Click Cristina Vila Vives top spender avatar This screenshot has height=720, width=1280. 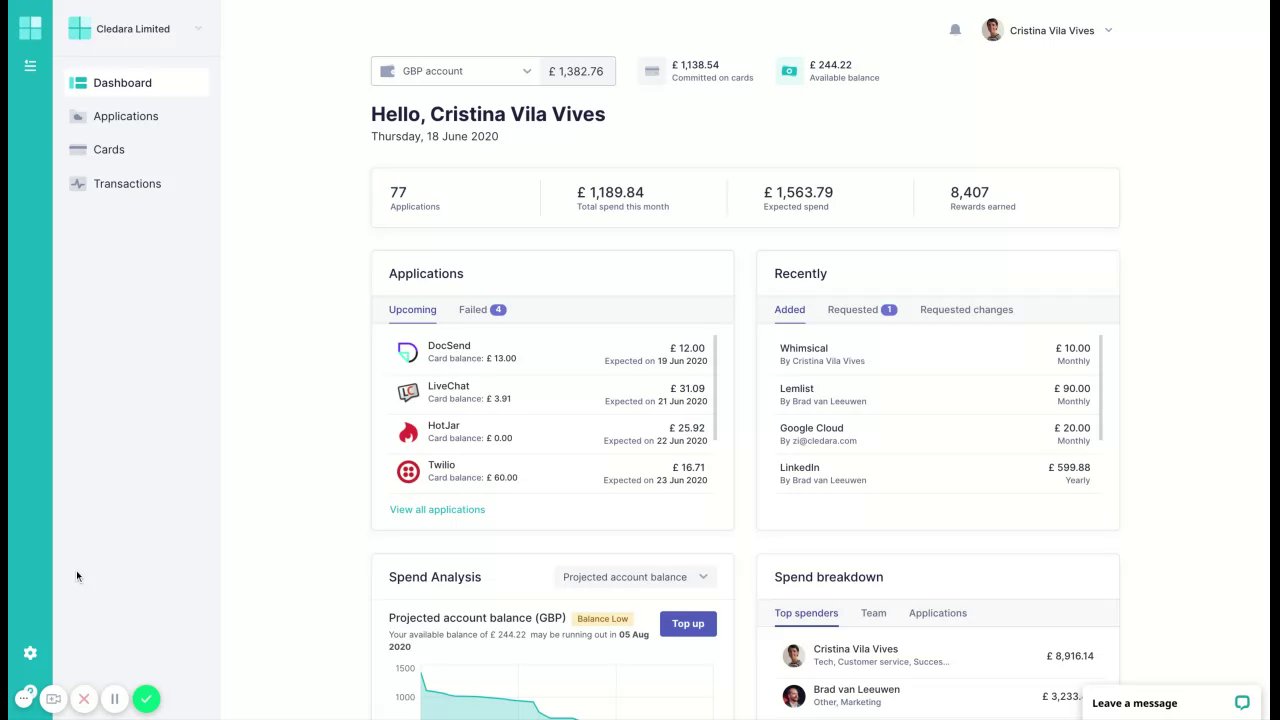tap(794, 656)
